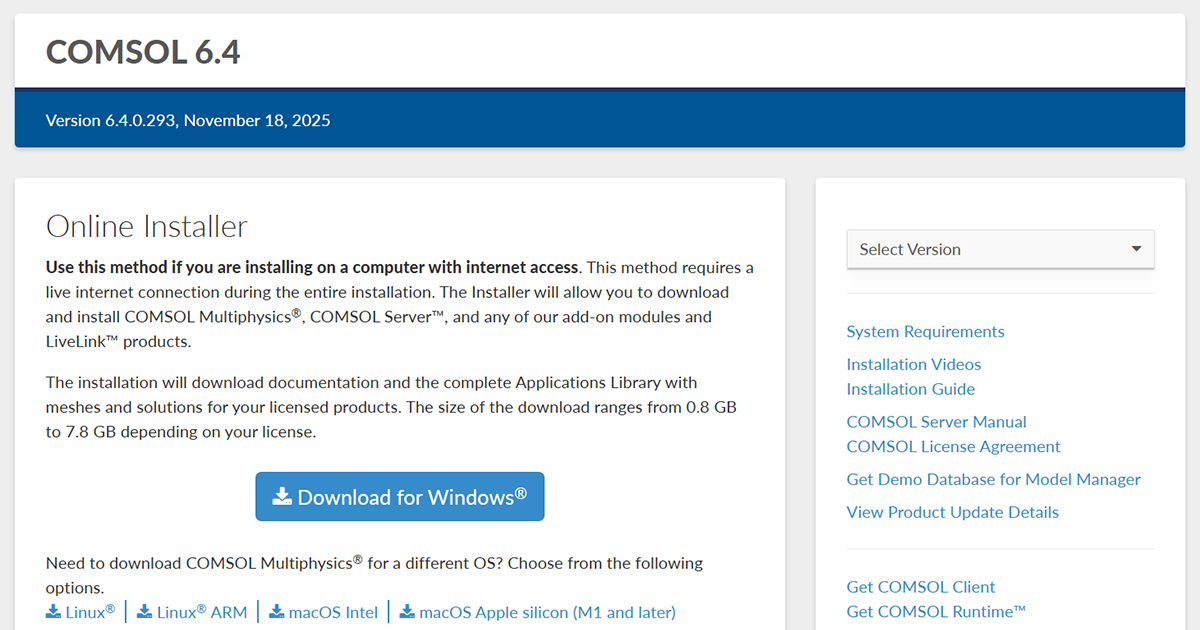Click the download arrow icon in Windows button
Screen dimensions: 1200x630
pos(283,496)
